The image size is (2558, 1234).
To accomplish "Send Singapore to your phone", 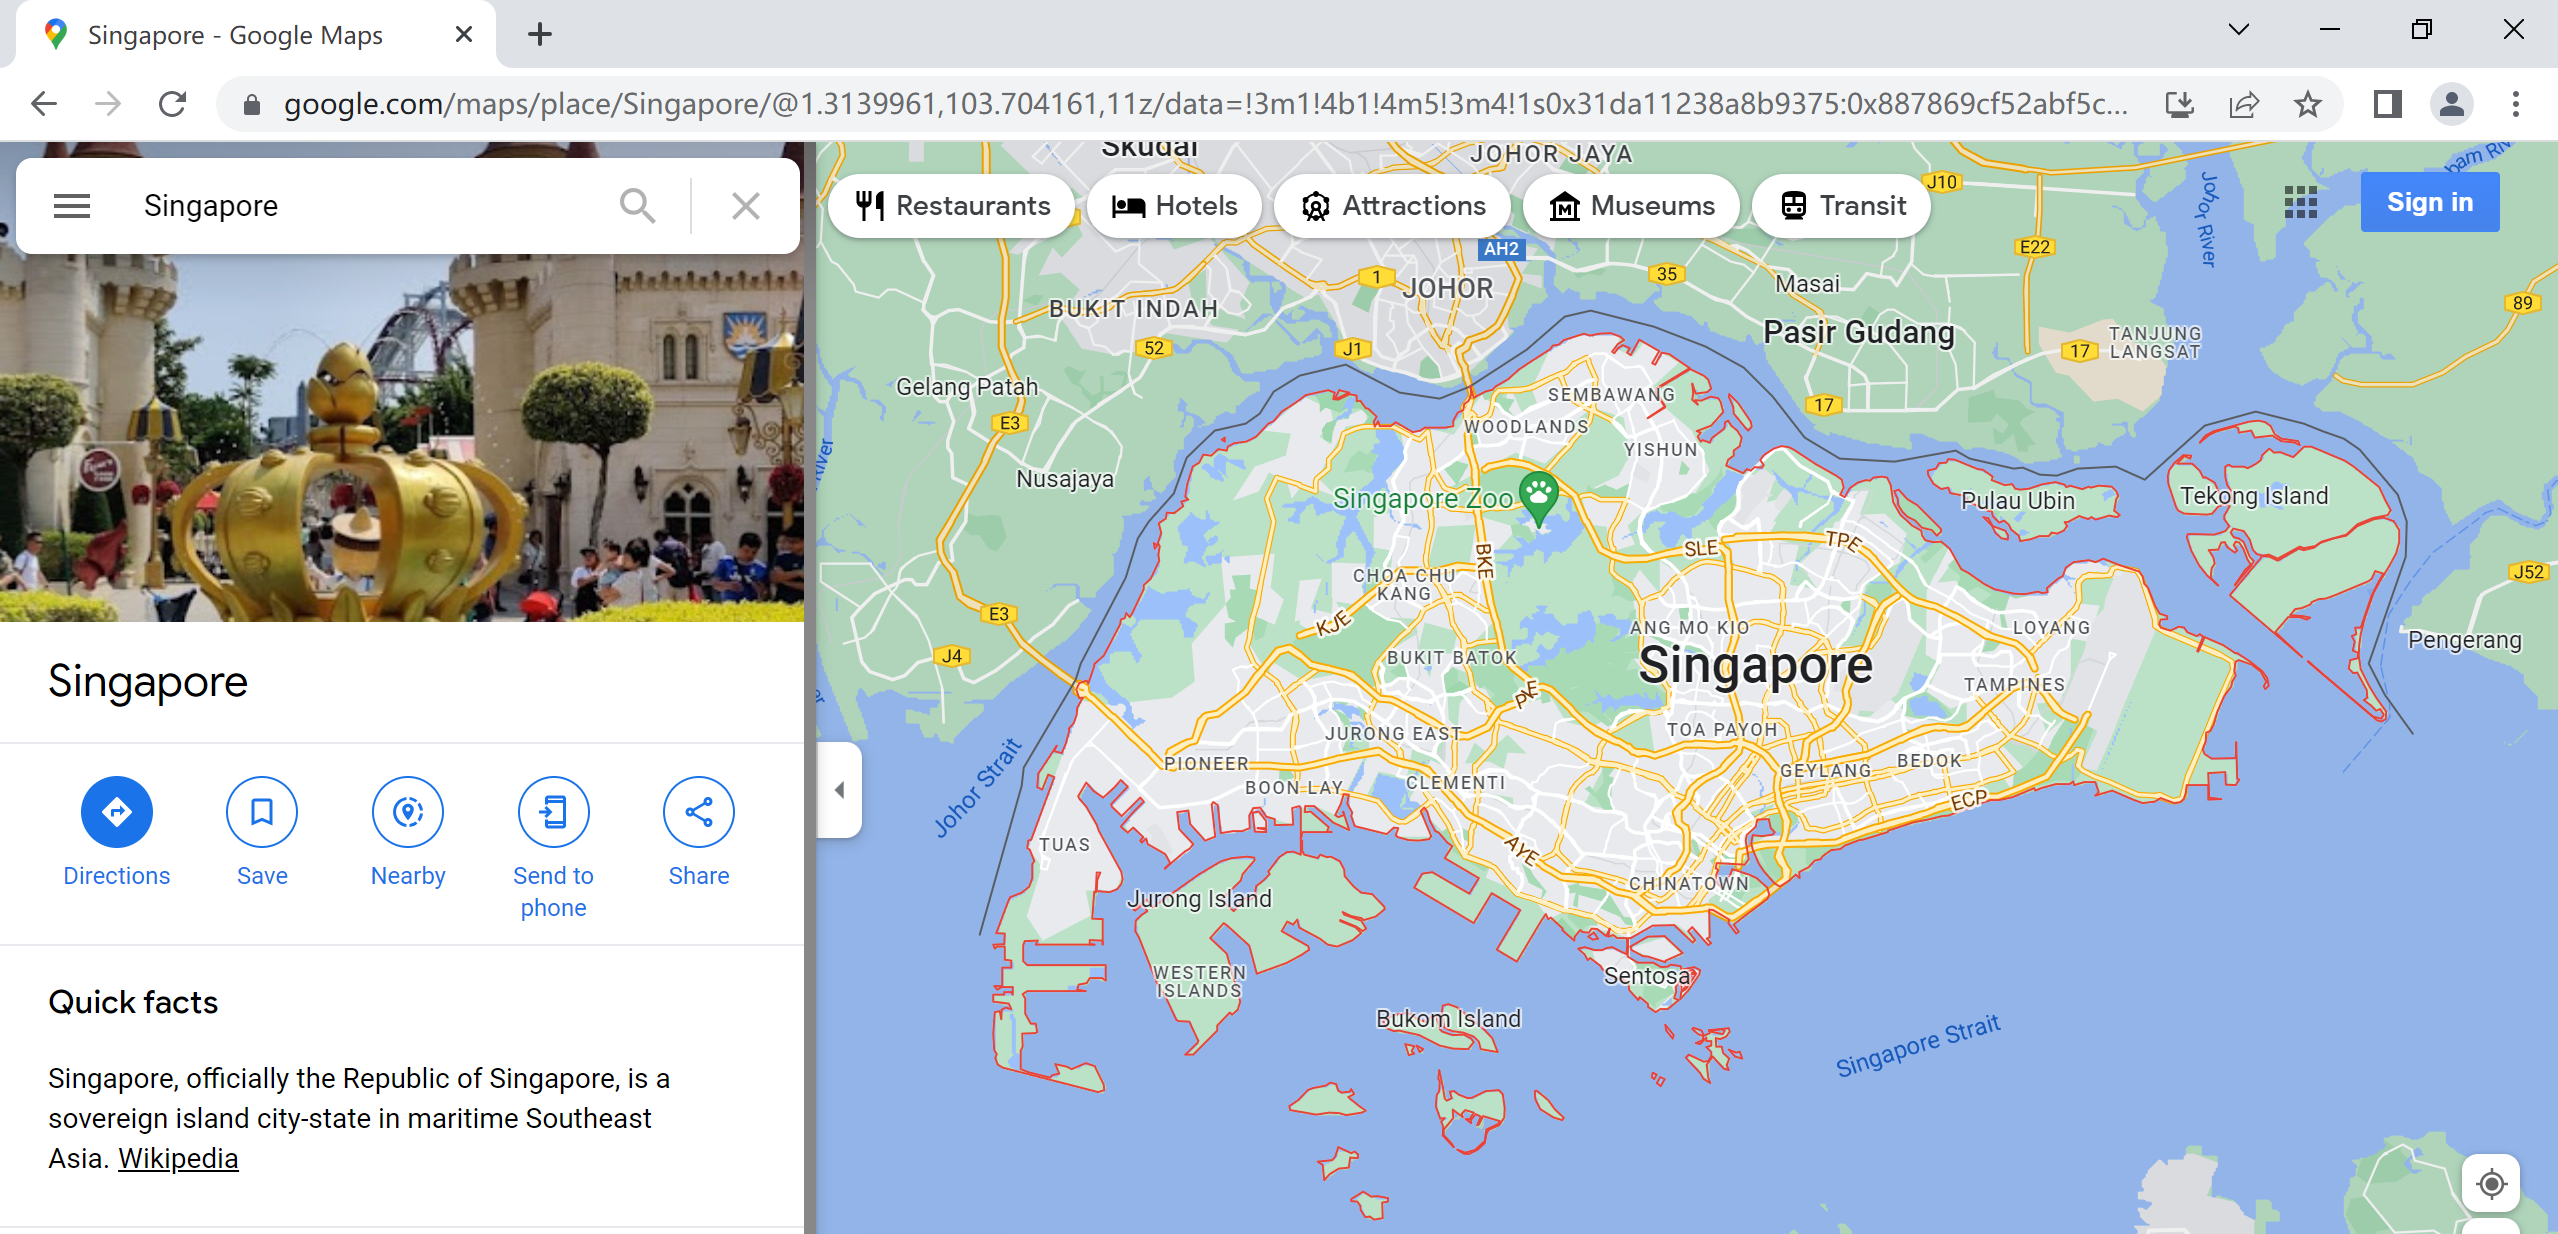I will pyautogui.click(x=553, y=812).
